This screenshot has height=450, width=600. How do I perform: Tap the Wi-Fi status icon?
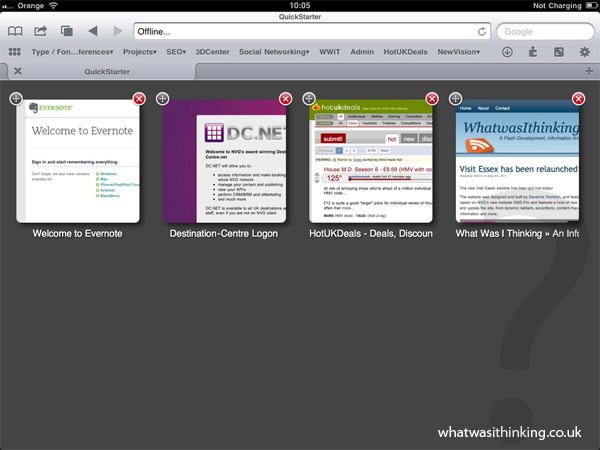tap(53, 5)
